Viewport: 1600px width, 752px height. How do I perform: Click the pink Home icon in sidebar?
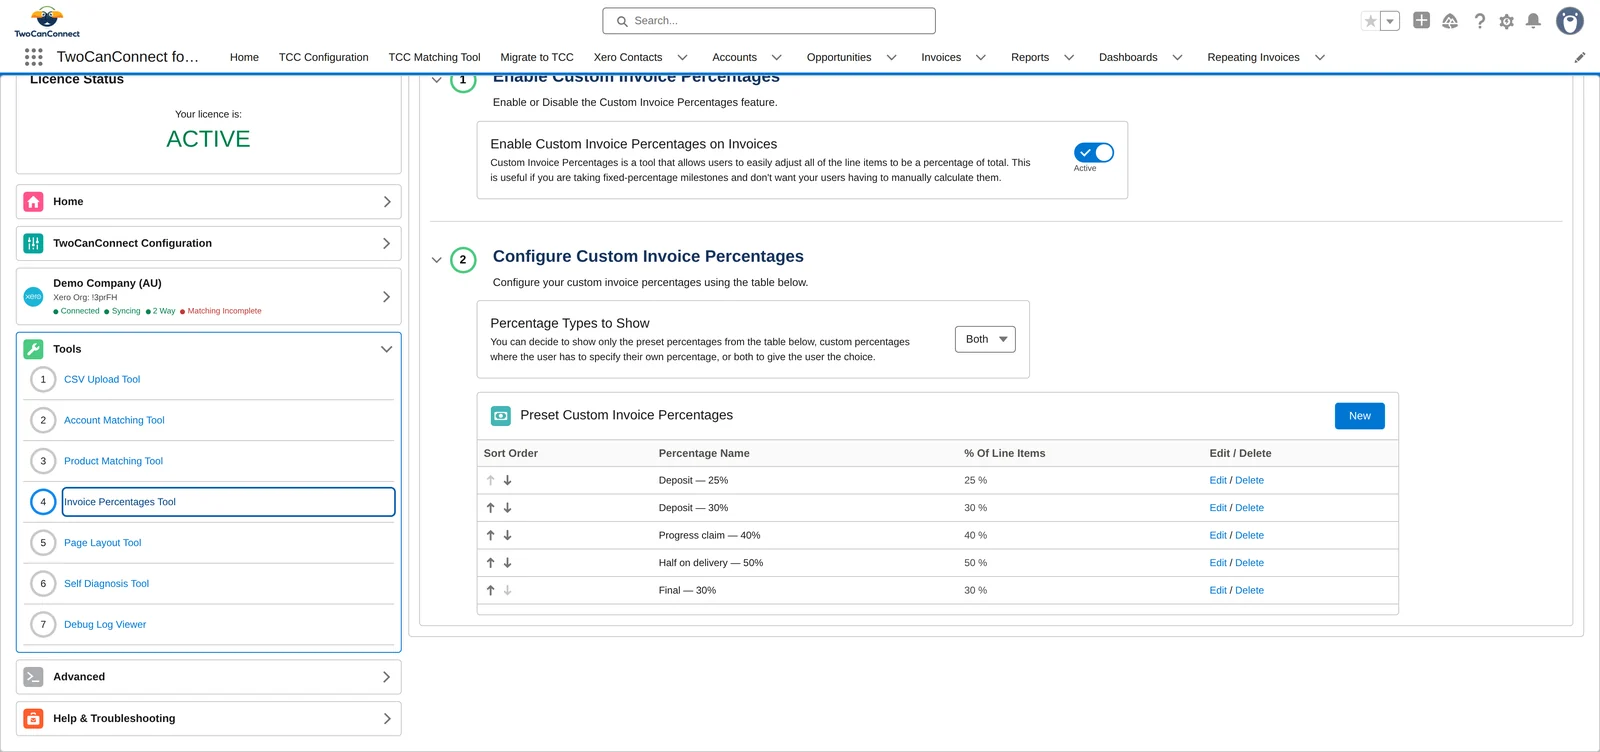[x=33, y=202]
